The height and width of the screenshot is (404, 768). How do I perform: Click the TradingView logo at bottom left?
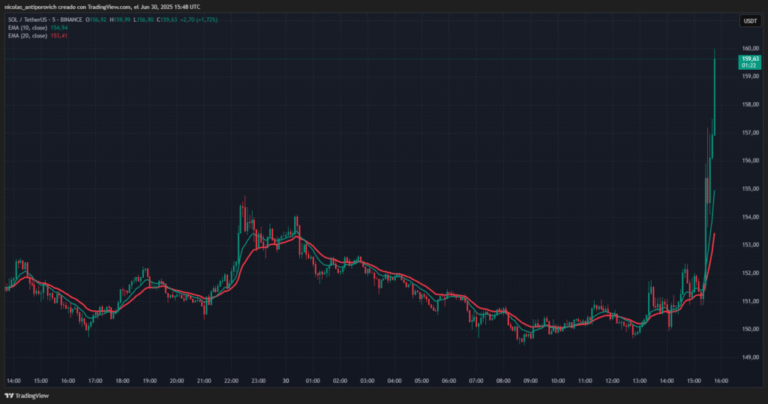(x=27, y=396)
